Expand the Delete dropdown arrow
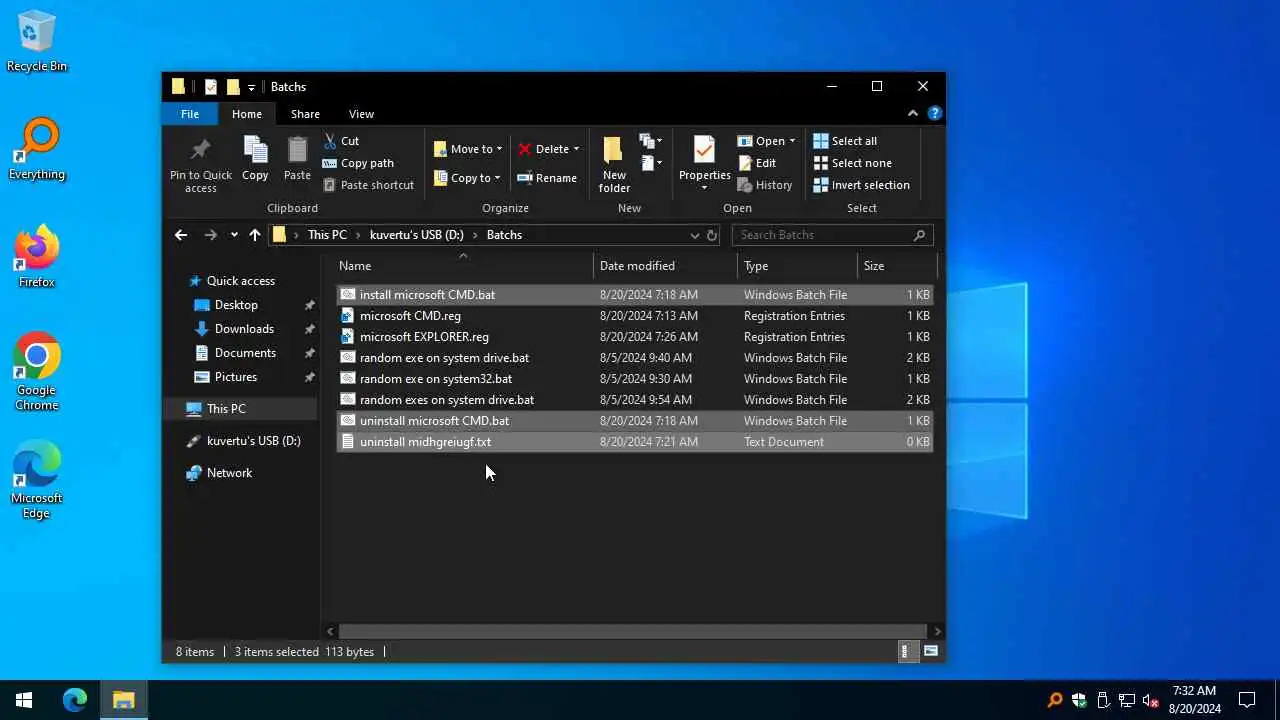Screen dimensions: 1280x720 click(x=576, y=149)
